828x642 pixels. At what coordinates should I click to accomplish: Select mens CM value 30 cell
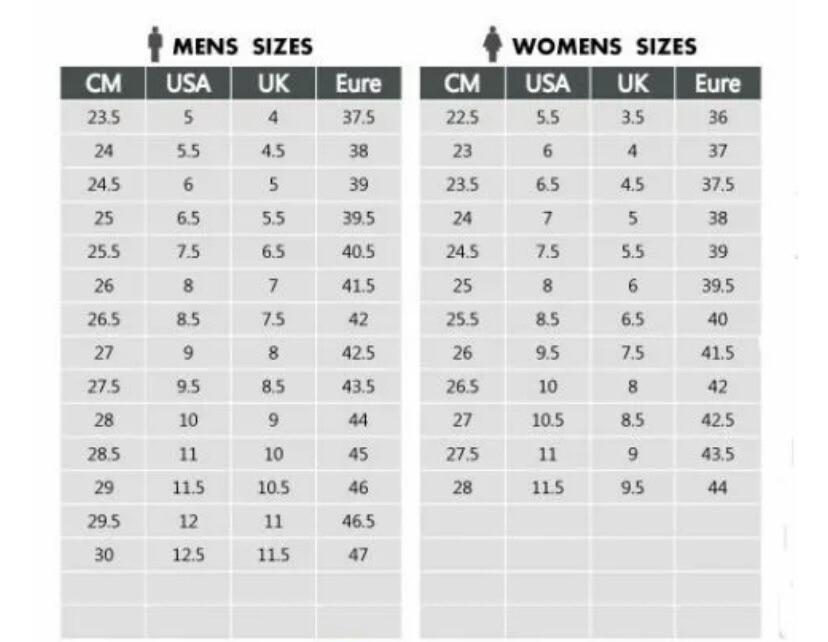point(103,555)
